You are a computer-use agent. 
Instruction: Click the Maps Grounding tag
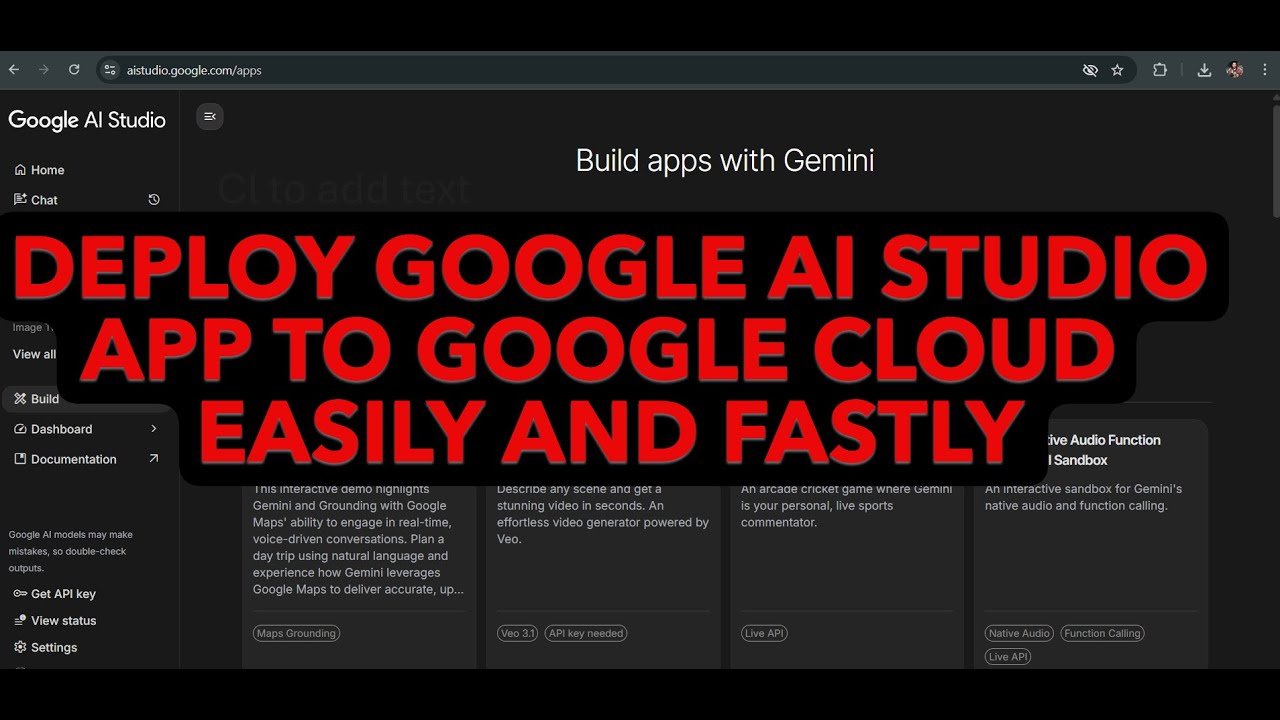click(296, 633)
